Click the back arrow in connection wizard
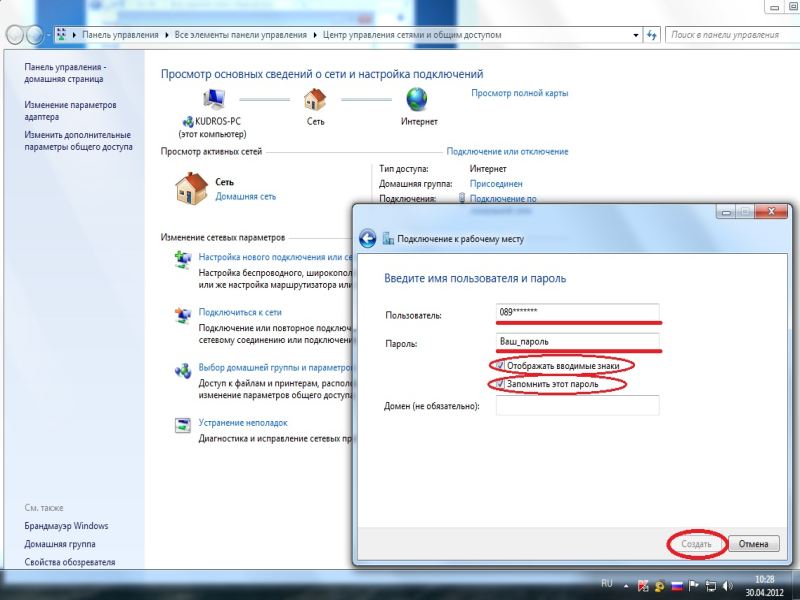The height and width of the screenshot is (600, 800). [367, 238]
